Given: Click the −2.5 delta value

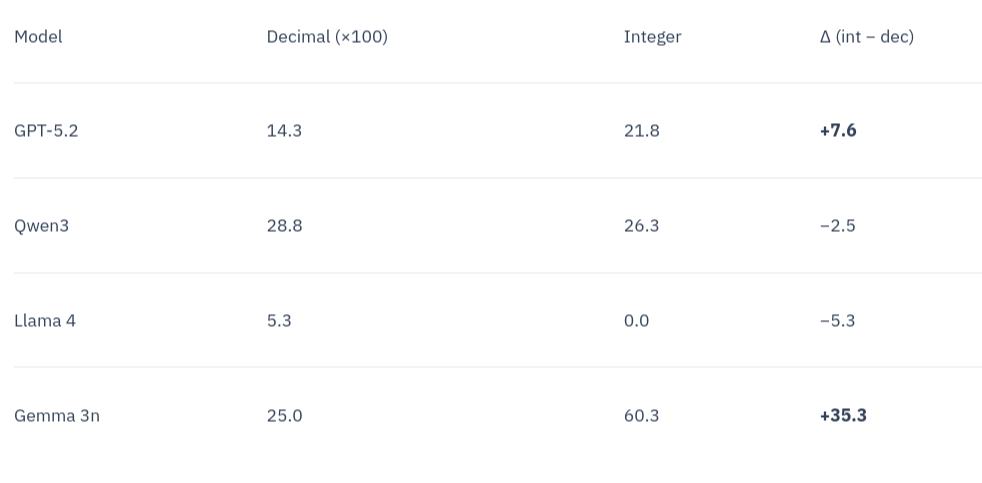Looking at the screenshot, I should point(837,226).
